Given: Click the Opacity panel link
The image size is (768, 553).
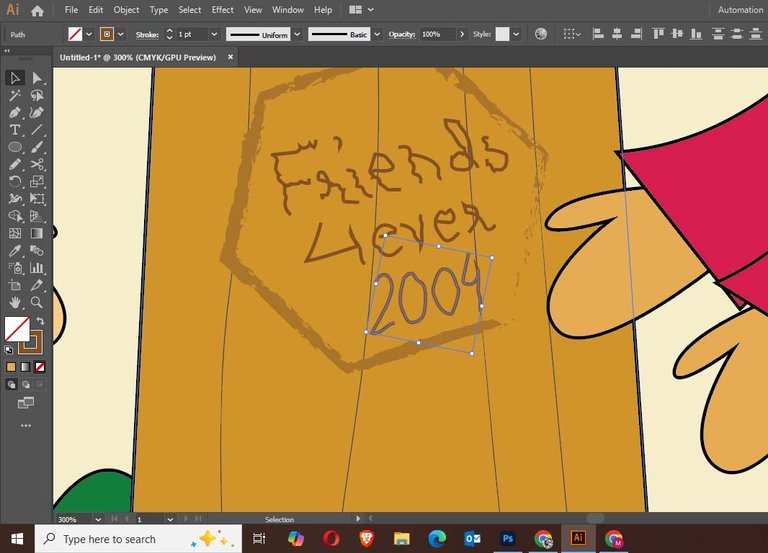Looking at the screenshot, I should pos(402,34).
